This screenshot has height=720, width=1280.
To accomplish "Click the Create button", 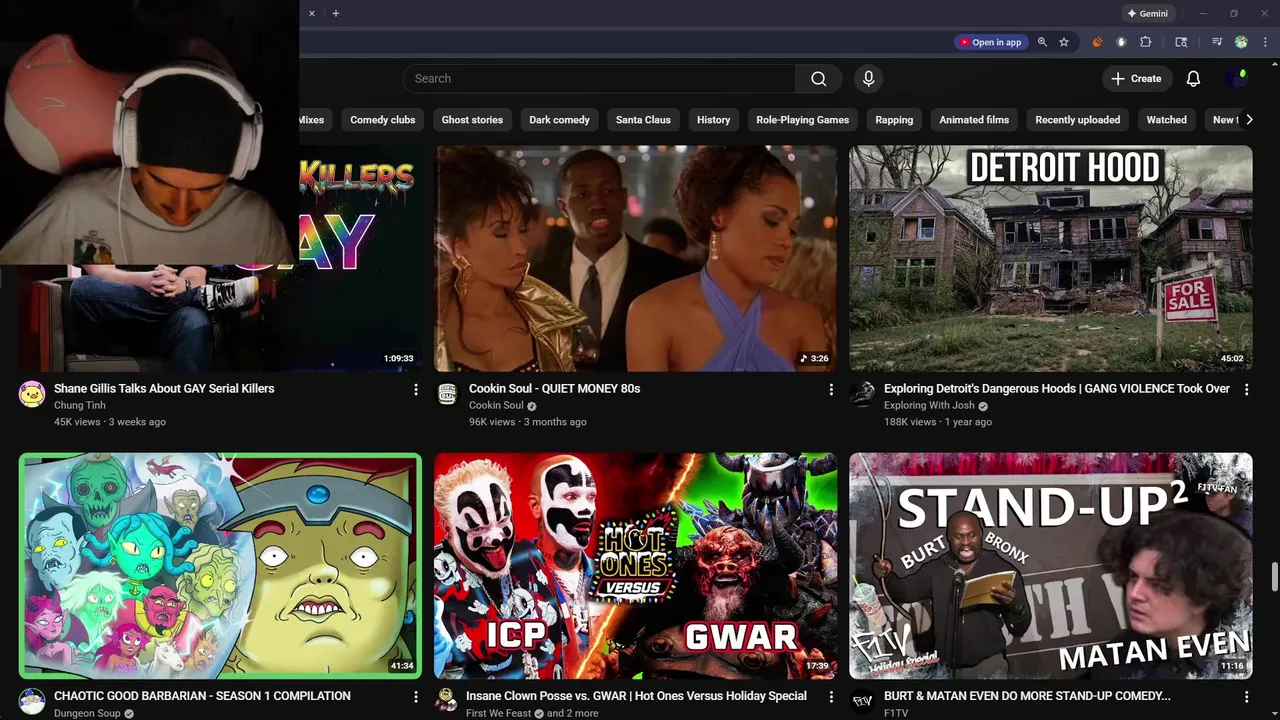I will [x=1136, y=78].
